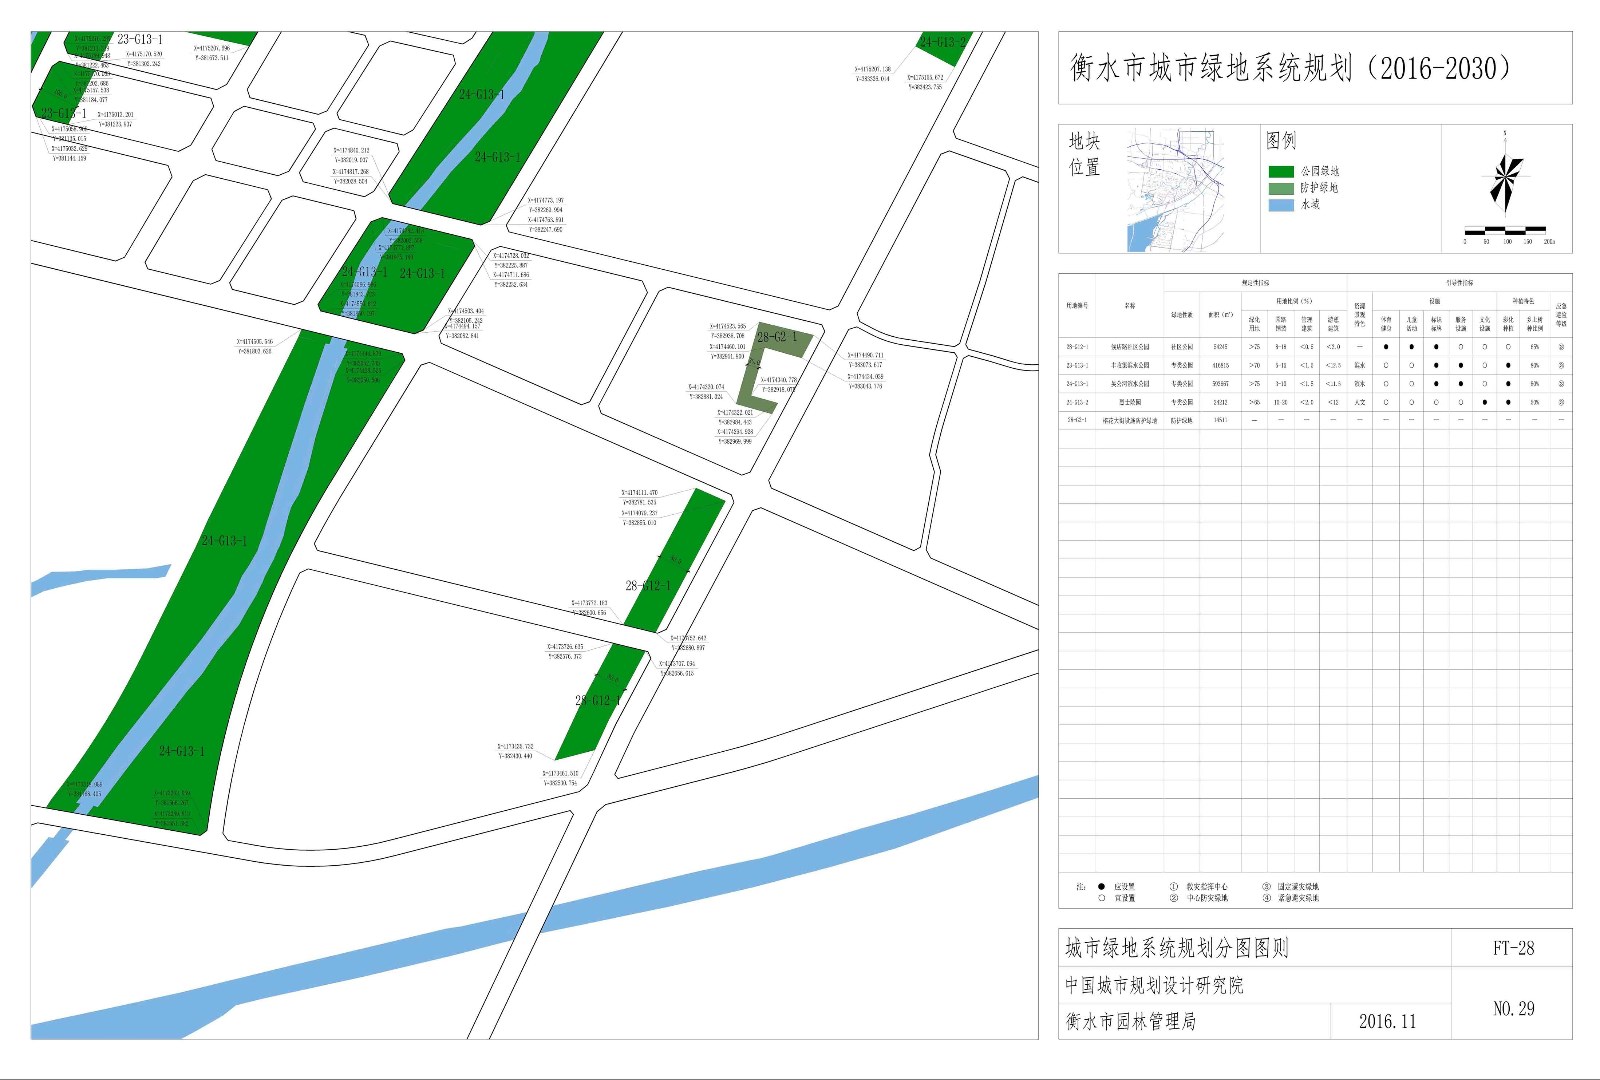Click the 衡水市园林管理局 text
The image size is (1600, 1080).
(1130, 1021)
